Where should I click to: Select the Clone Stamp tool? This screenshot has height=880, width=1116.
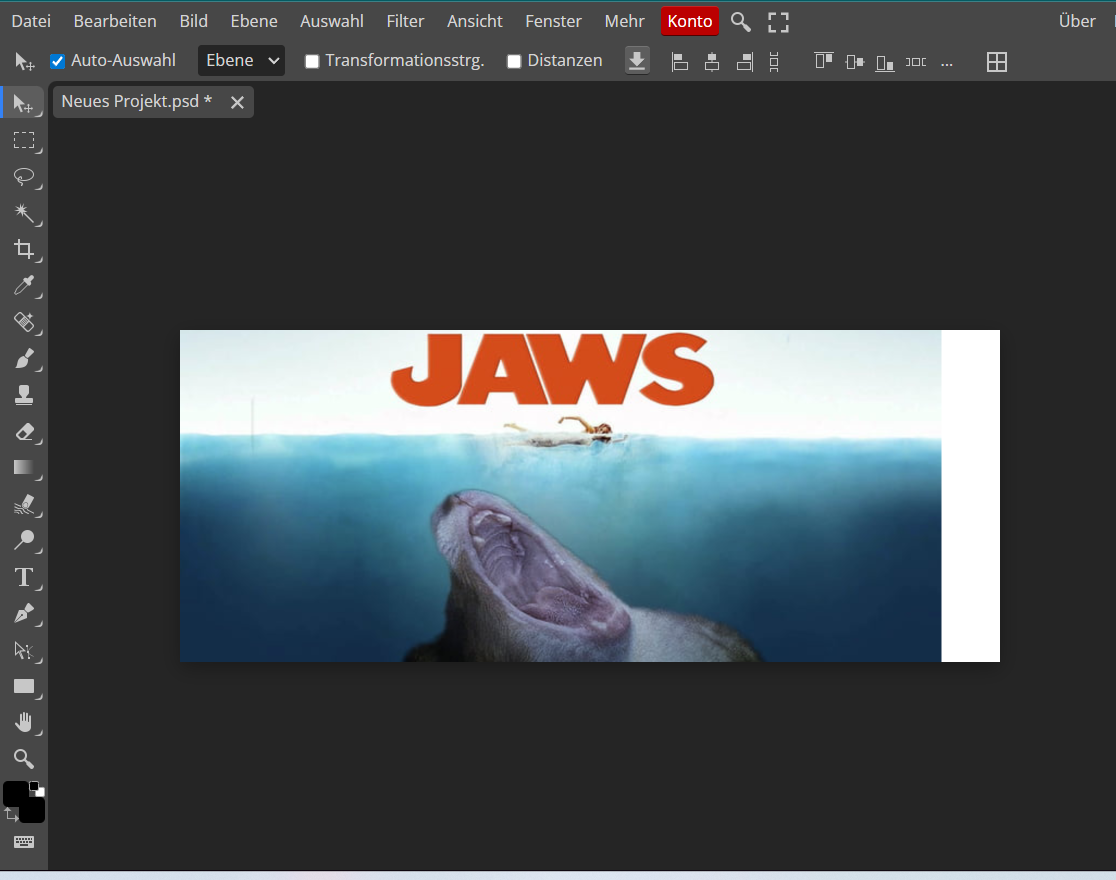point(24,396)
